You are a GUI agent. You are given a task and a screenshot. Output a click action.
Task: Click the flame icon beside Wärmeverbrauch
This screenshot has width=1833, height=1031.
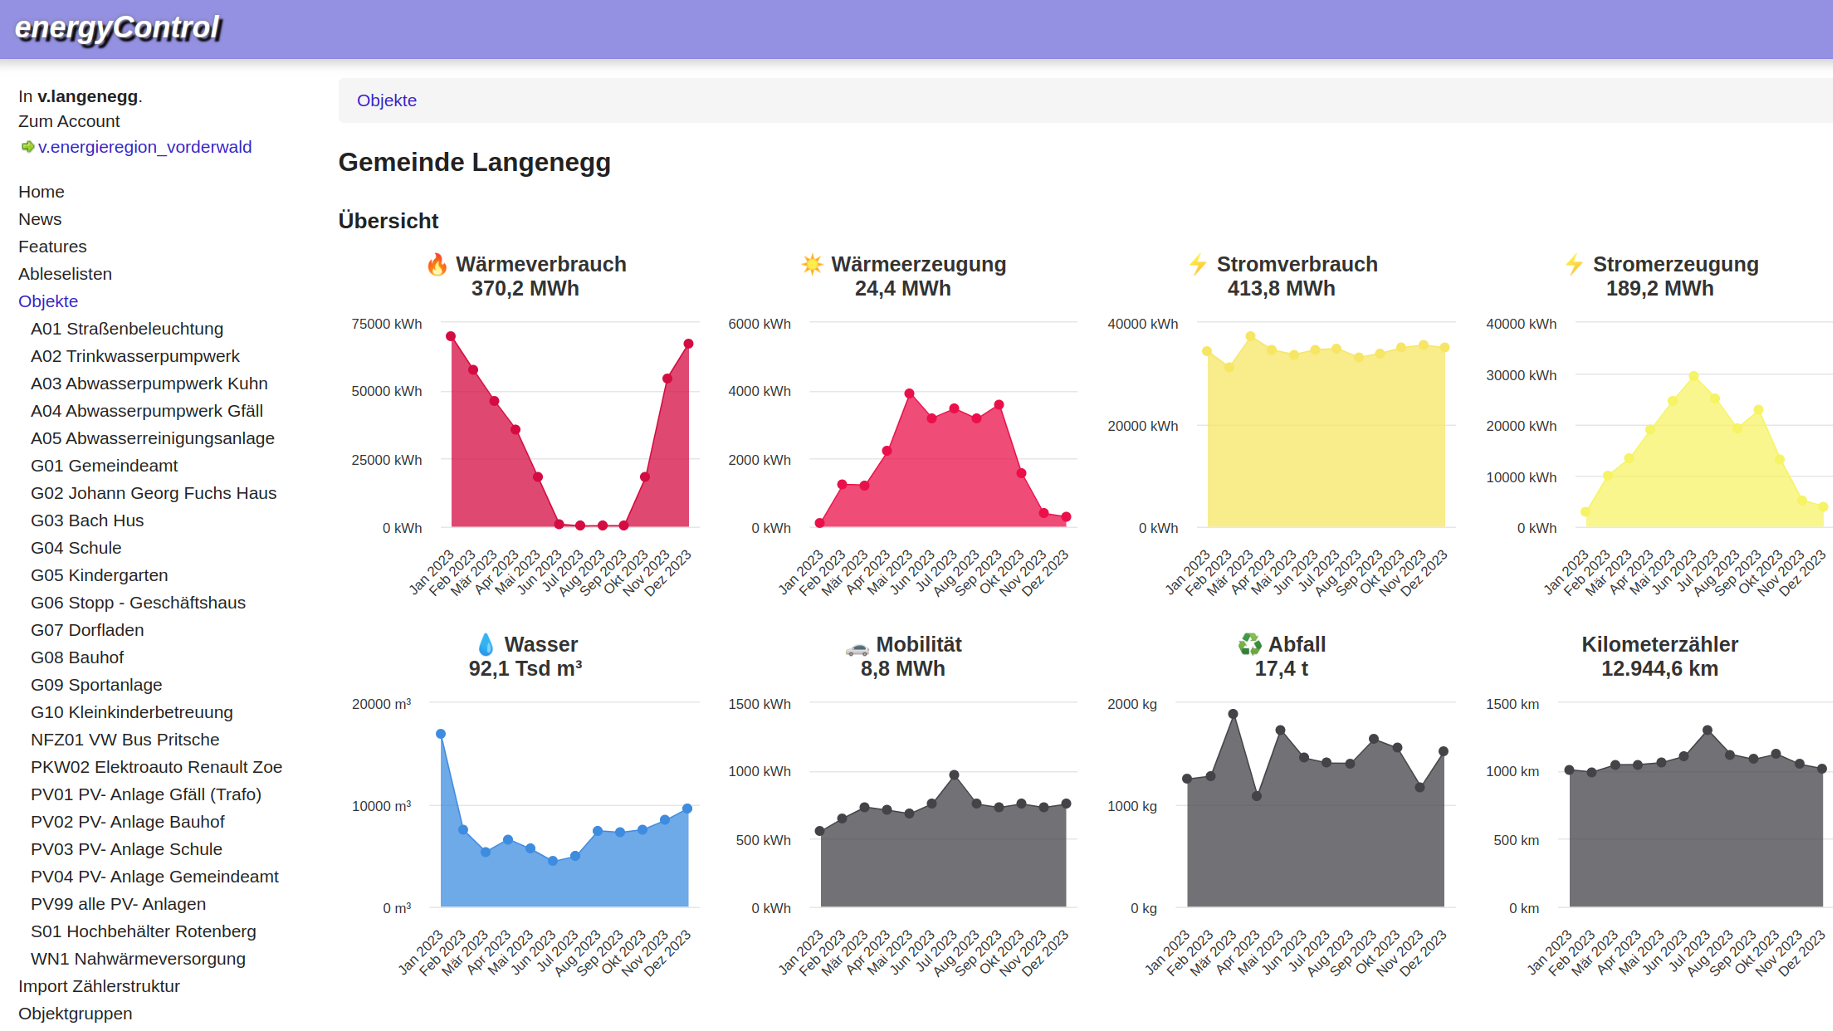pos(437,264)
